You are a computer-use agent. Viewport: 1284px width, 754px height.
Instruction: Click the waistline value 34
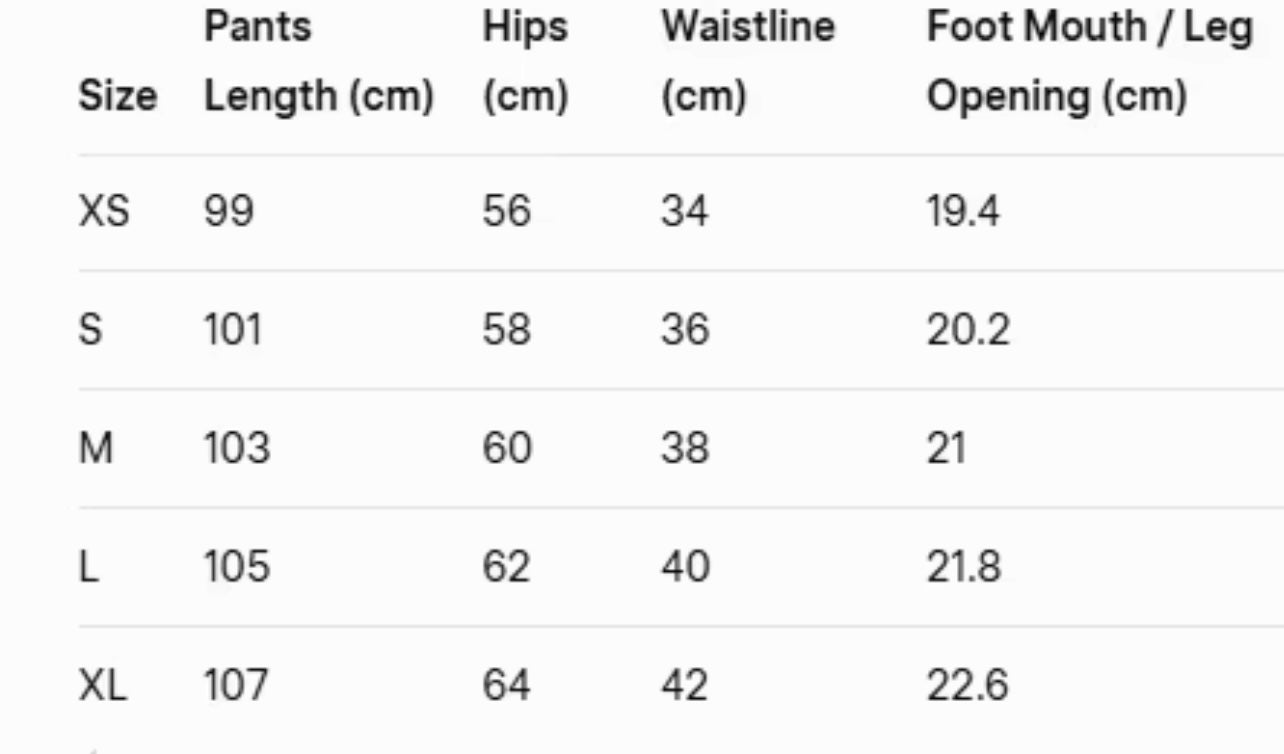[684, 212]
